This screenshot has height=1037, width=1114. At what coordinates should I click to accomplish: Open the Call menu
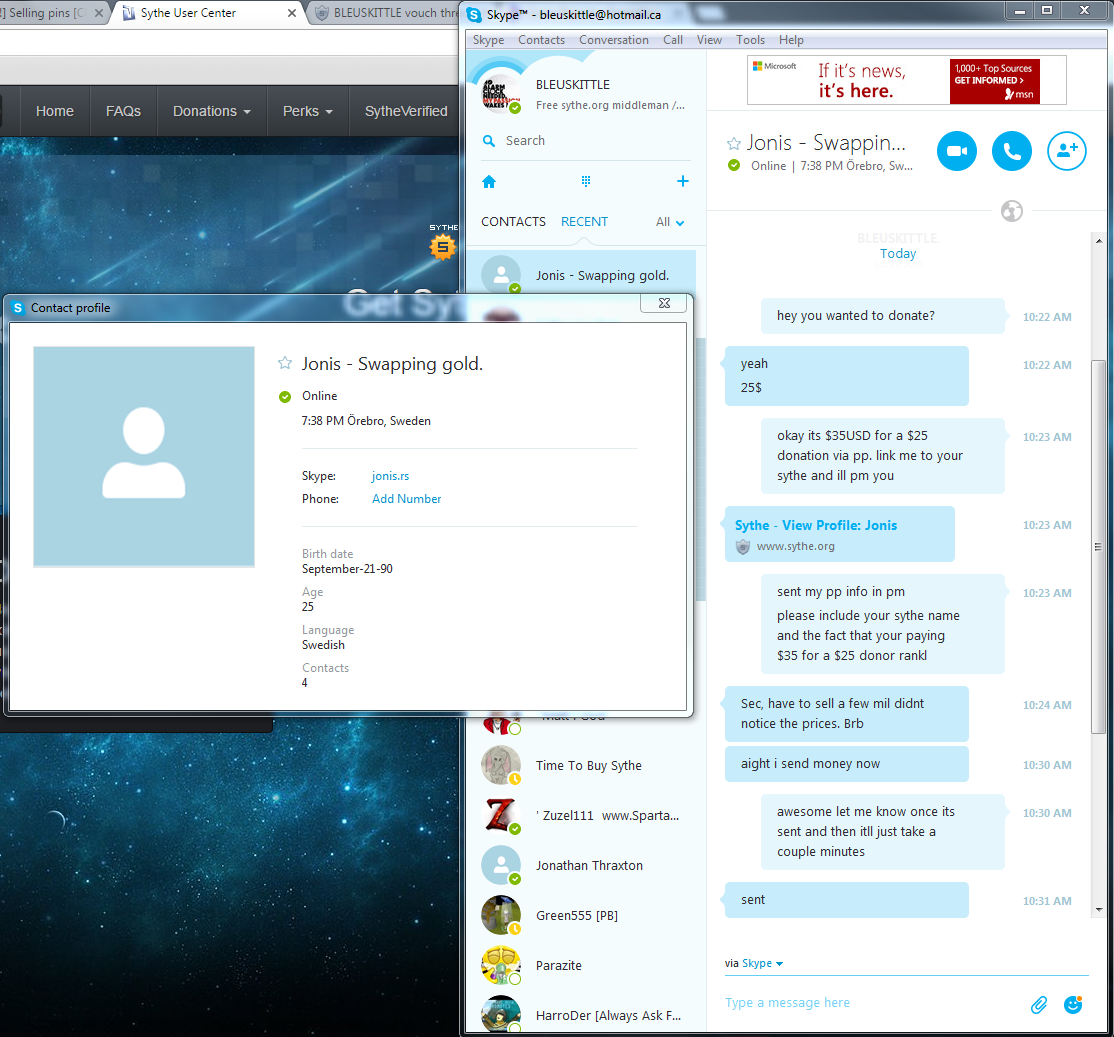[673, 40]
